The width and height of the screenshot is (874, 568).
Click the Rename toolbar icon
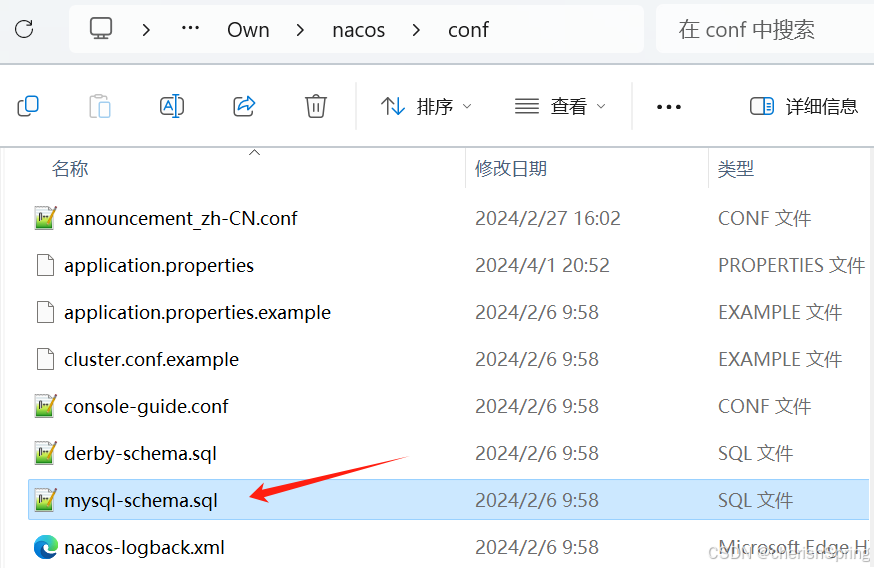click(x=172, y=106)
